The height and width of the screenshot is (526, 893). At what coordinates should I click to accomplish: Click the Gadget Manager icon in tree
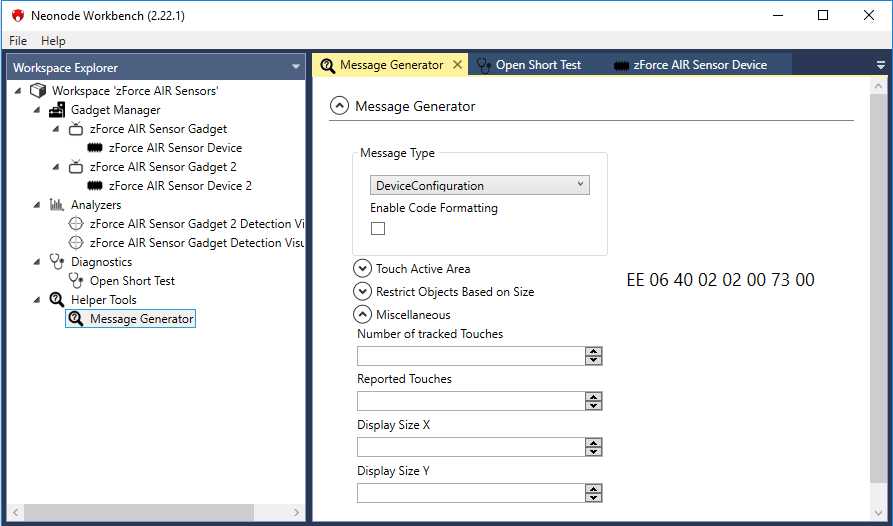click(57, 110)
